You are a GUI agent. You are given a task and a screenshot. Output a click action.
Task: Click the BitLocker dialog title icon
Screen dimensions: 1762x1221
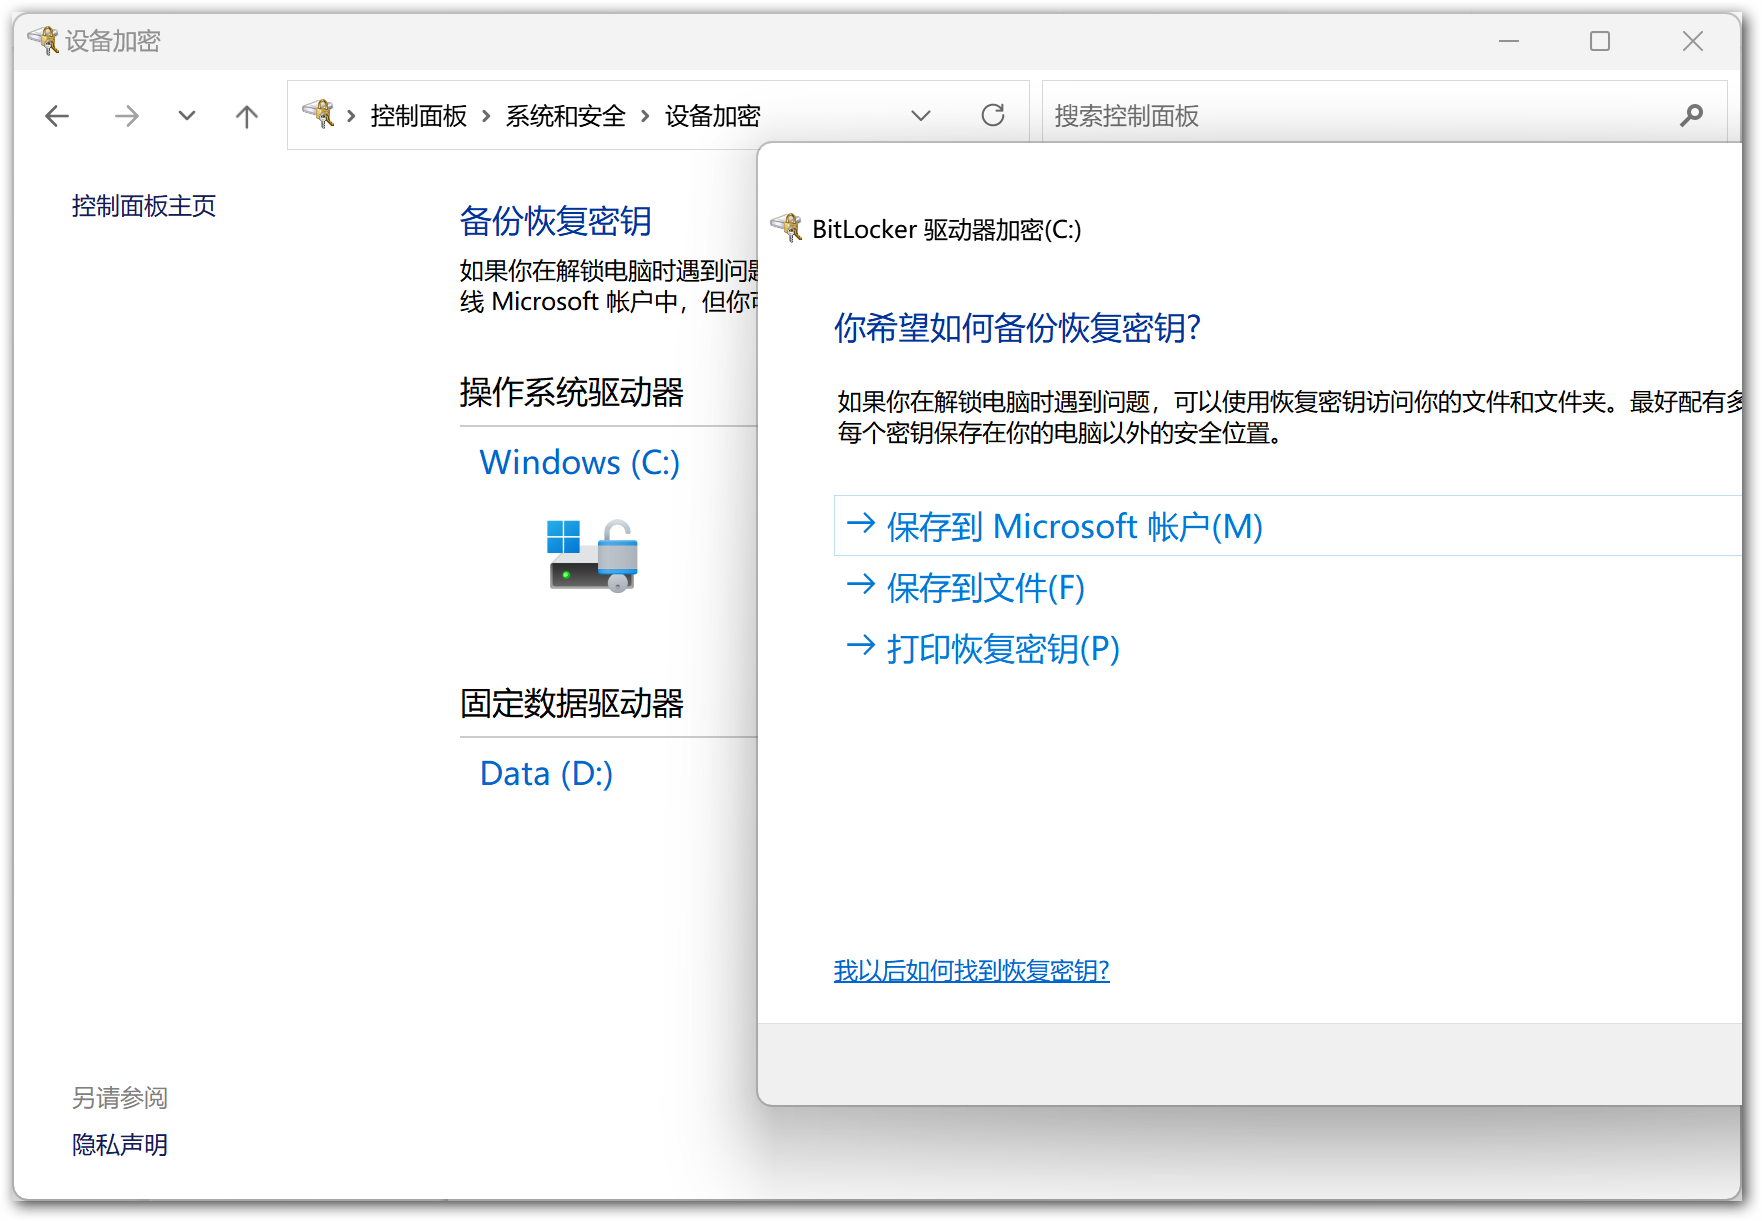point(787,228)
